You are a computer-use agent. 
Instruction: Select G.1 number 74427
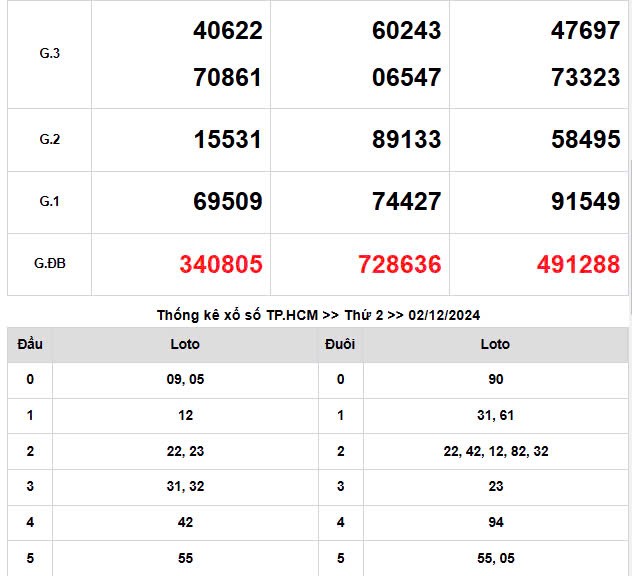[x=406, y=202]
